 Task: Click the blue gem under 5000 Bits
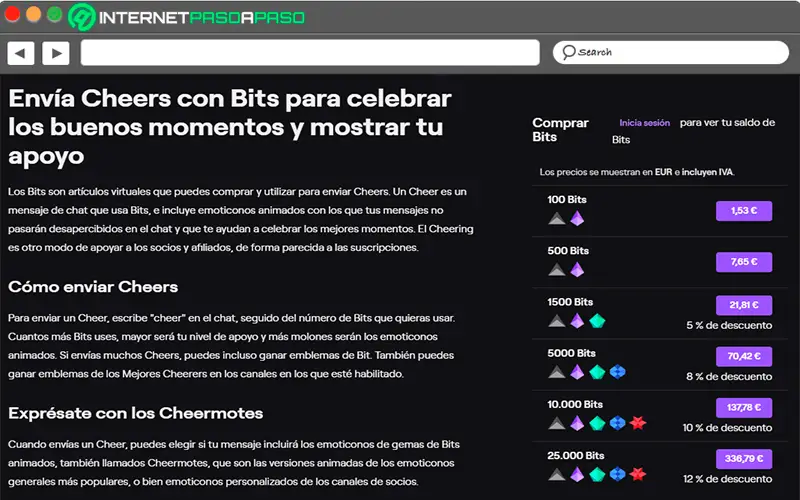[617, 372]
